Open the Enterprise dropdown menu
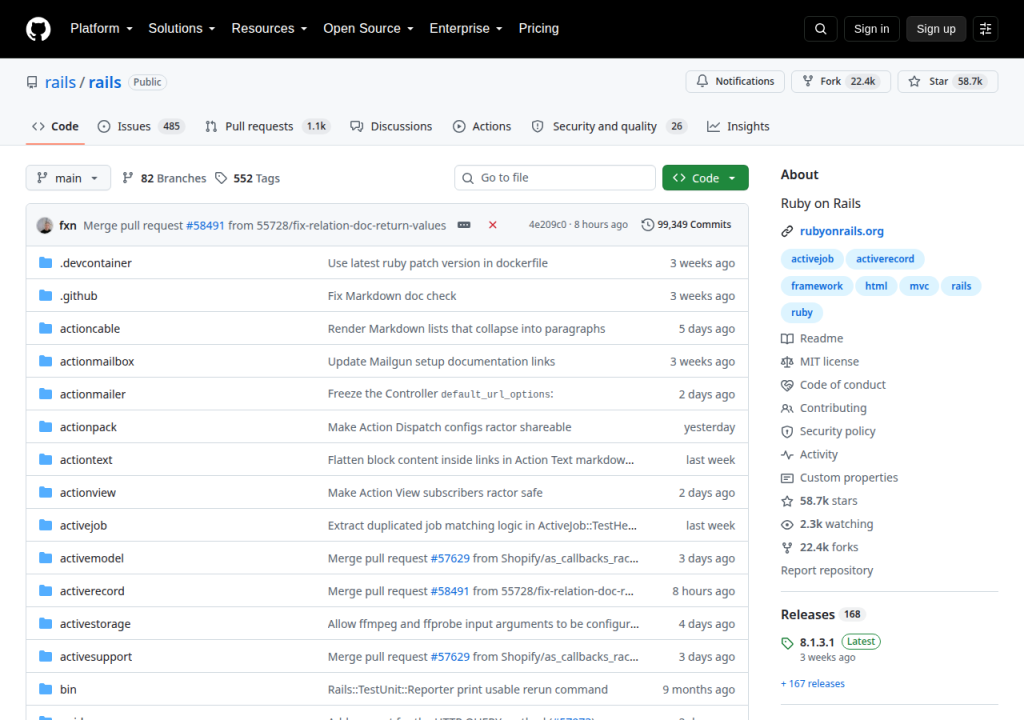The width and height of the screenshot is (1024, 720). point(466,29)
